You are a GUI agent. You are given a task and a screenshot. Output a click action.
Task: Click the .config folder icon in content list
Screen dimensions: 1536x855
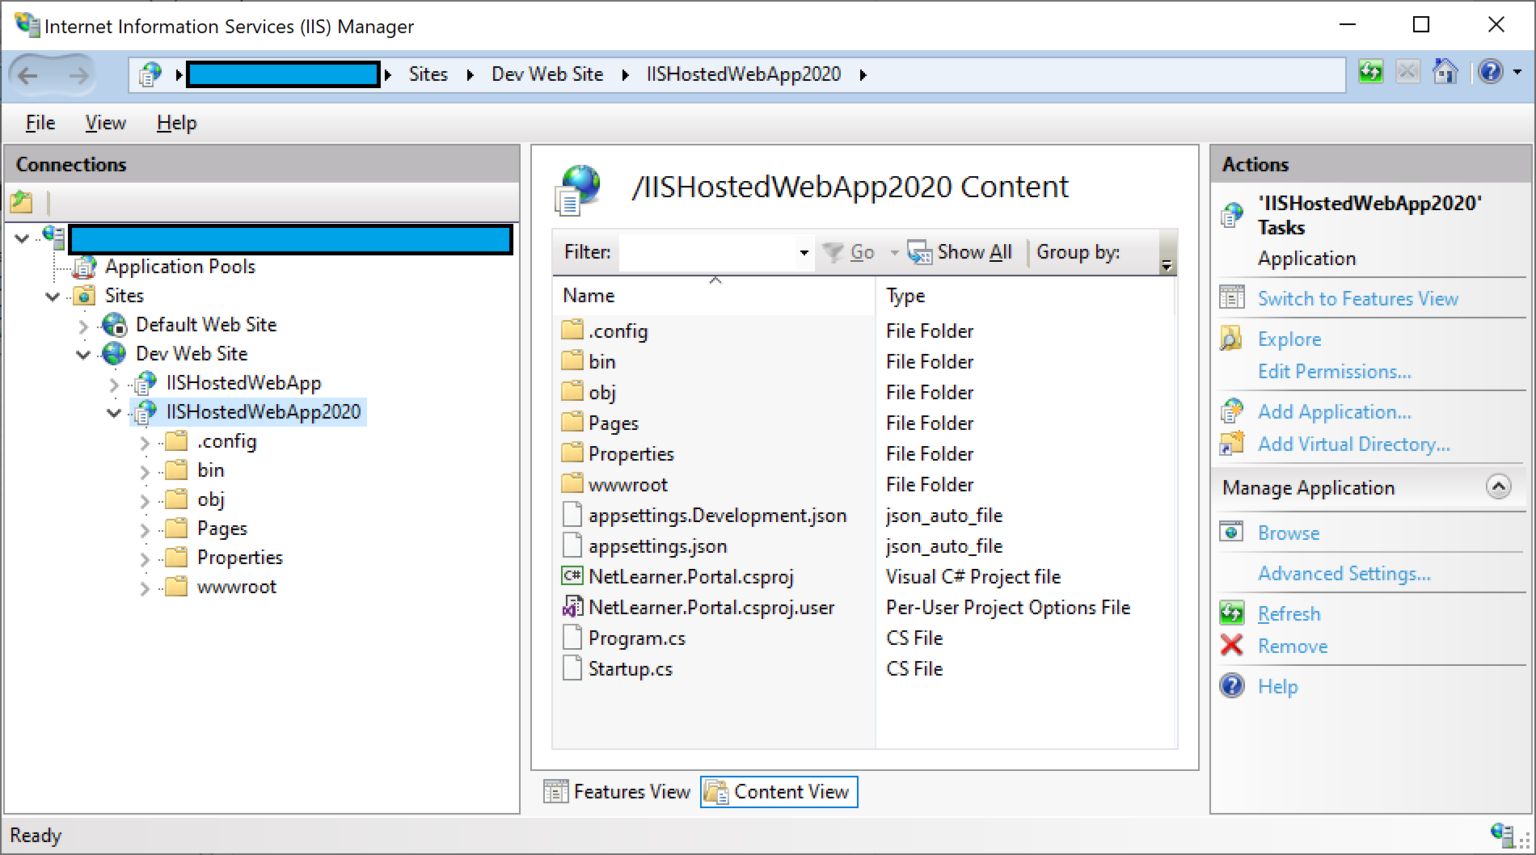point(572,330)
